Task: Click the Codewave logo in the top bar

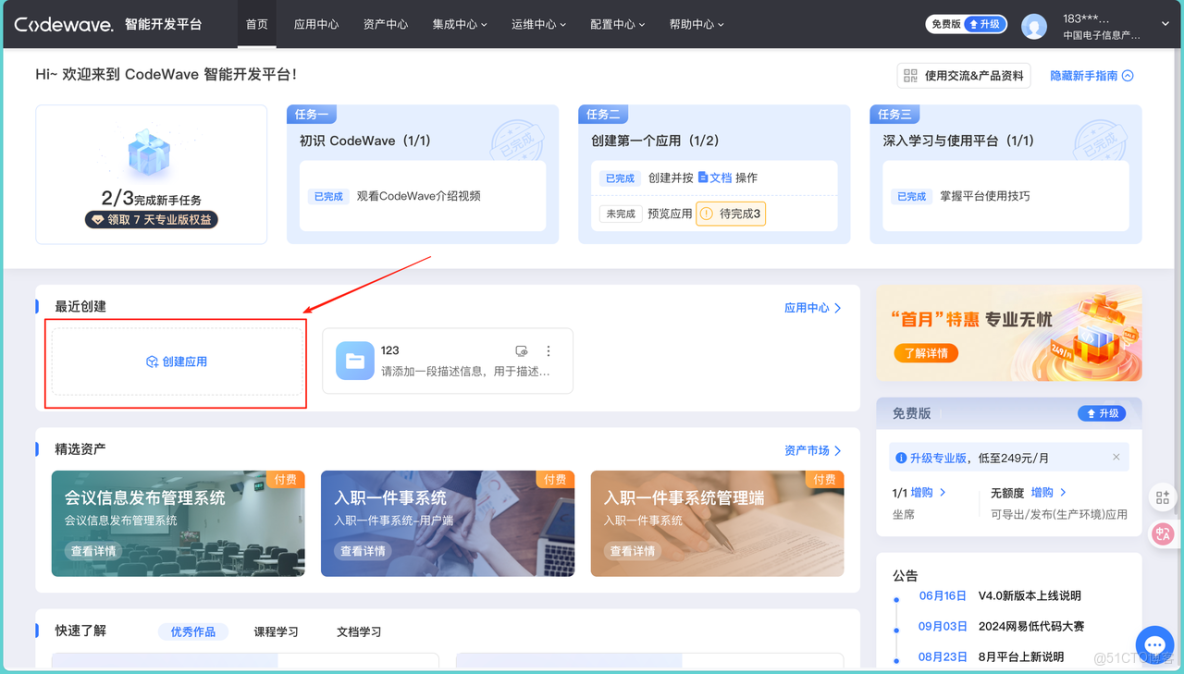Action: 68,23
